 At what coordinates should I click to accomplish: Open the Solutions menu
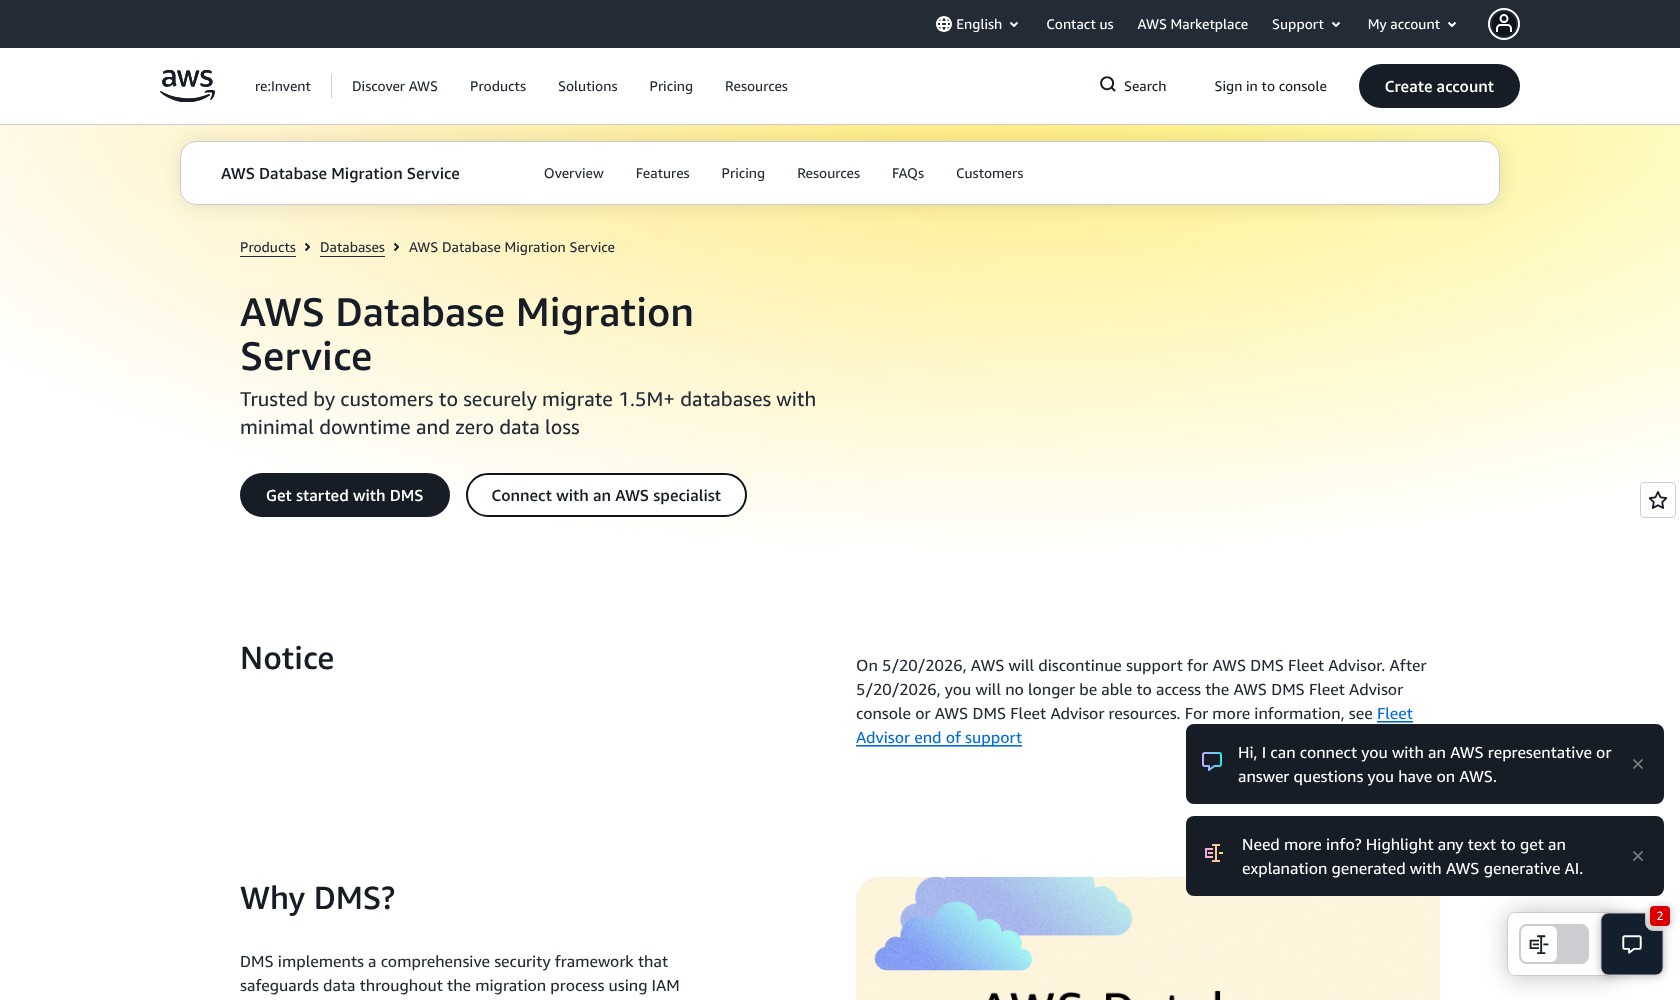pos(588,86)
